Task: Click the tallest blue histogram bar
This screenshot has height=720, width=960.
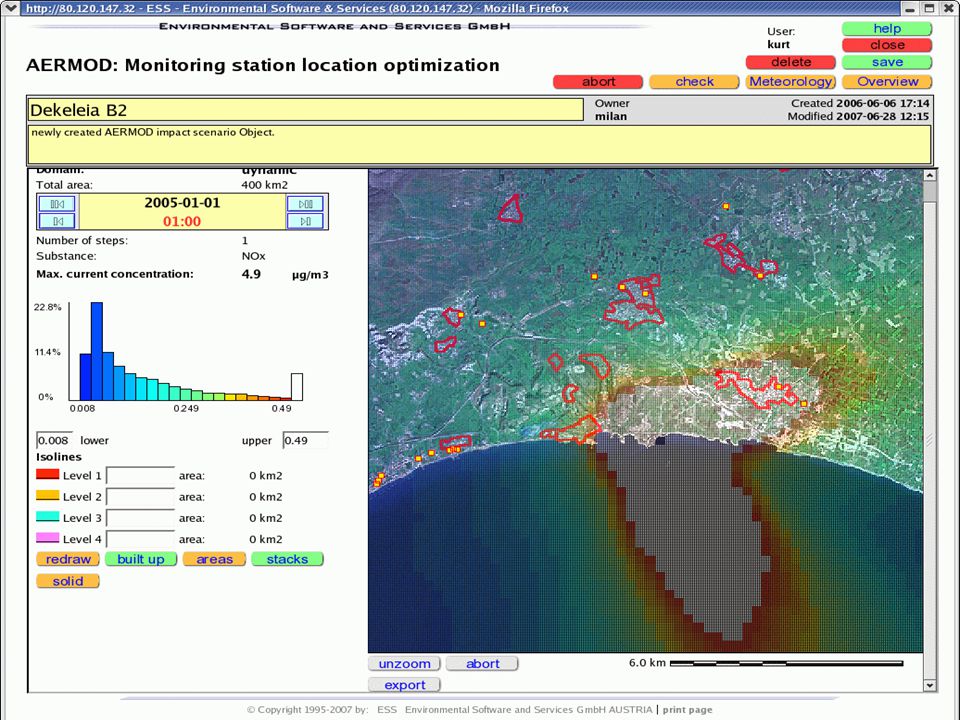Action: (x=97, y=351)
